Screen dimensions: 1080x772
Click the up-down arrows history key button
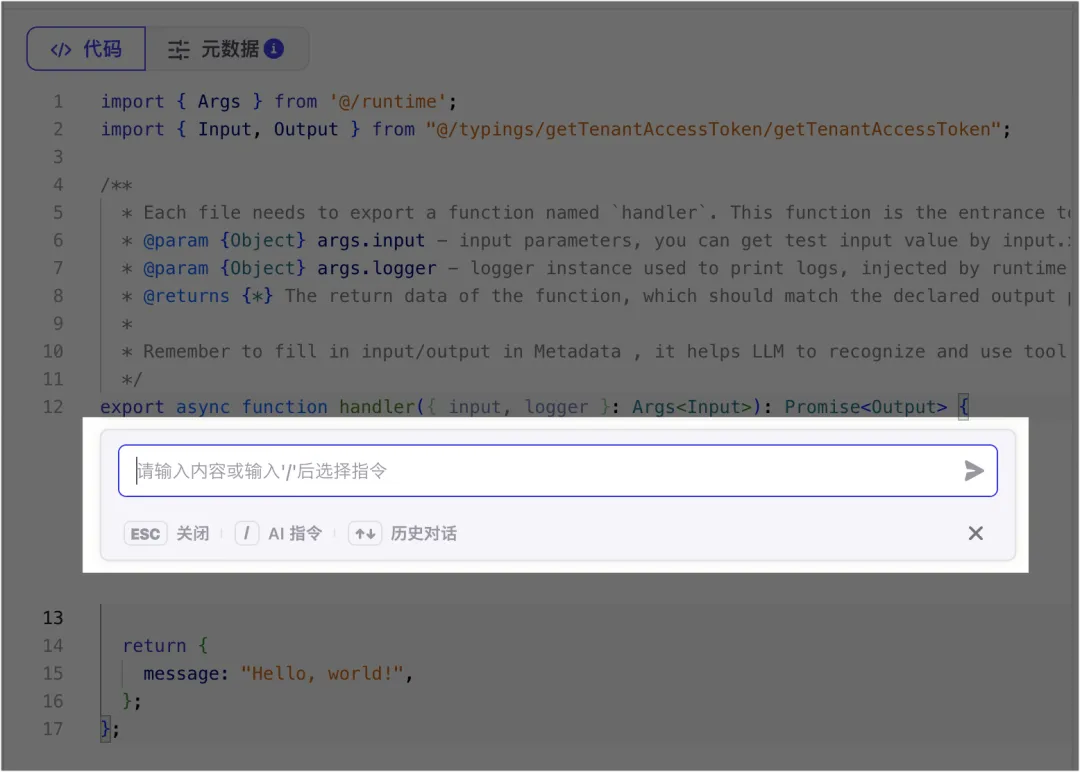click(x=365, y=534)
